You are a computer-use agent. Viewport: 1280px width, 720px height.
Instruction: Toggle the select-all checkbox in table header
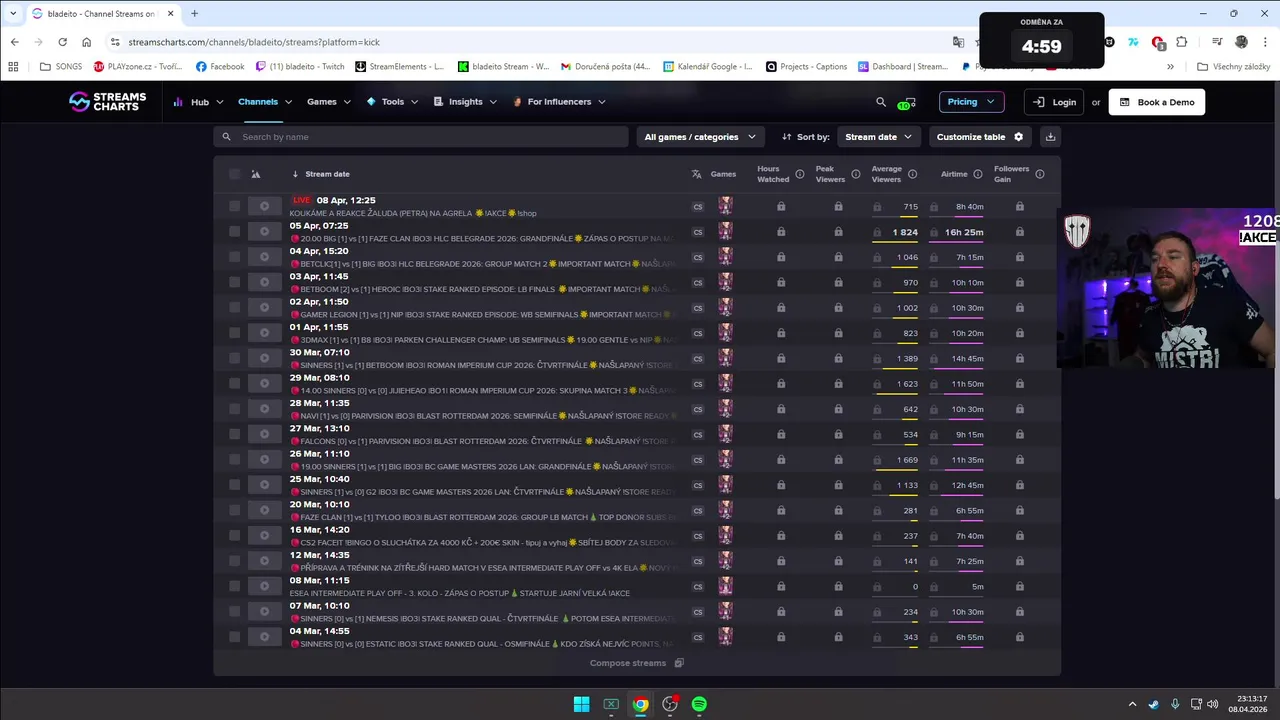click(x=234, y=174)
